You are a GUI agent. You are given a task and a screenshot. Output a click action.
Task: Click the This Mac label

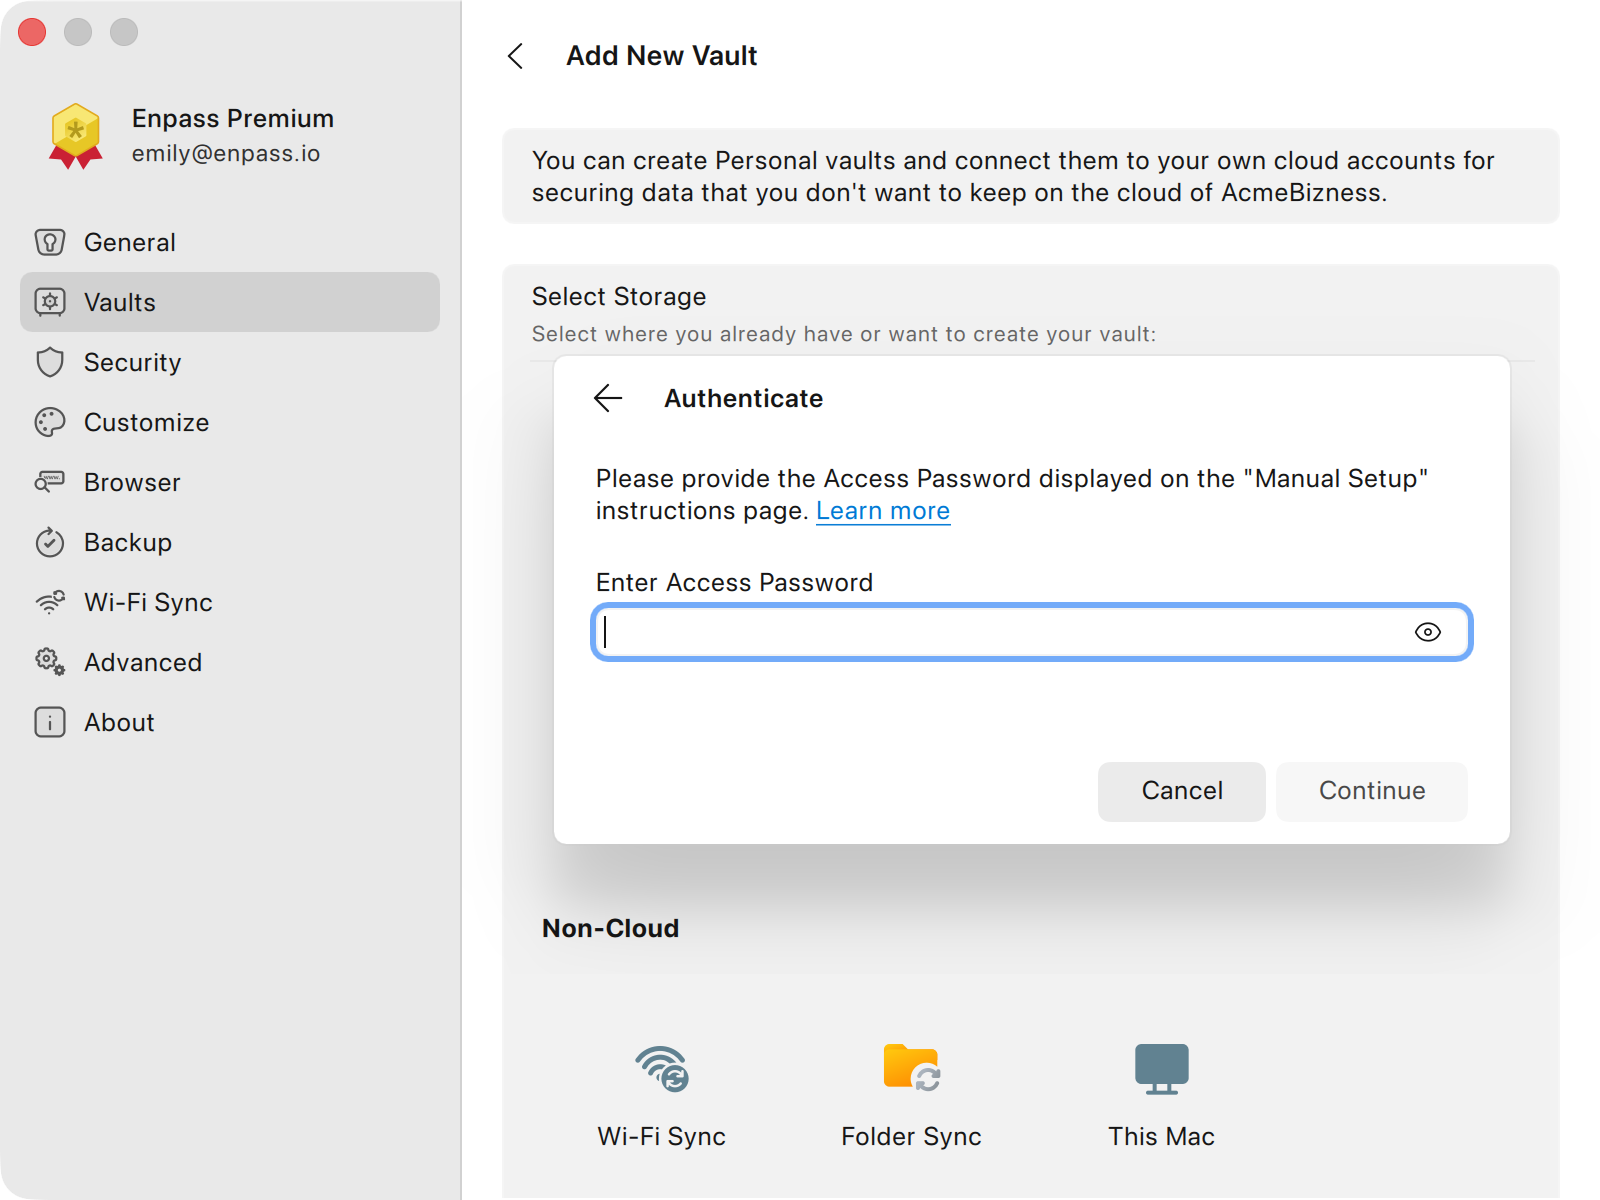[x=1162, y=1137]
